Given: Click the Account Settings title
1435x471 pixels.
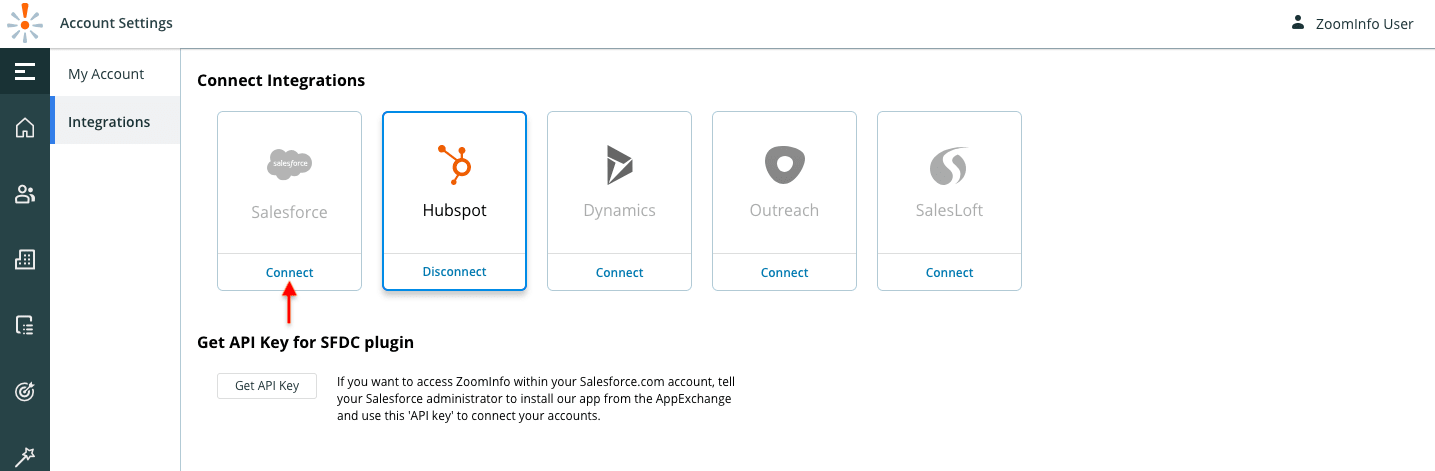Looking at the screenshot, I should point(116,23).
